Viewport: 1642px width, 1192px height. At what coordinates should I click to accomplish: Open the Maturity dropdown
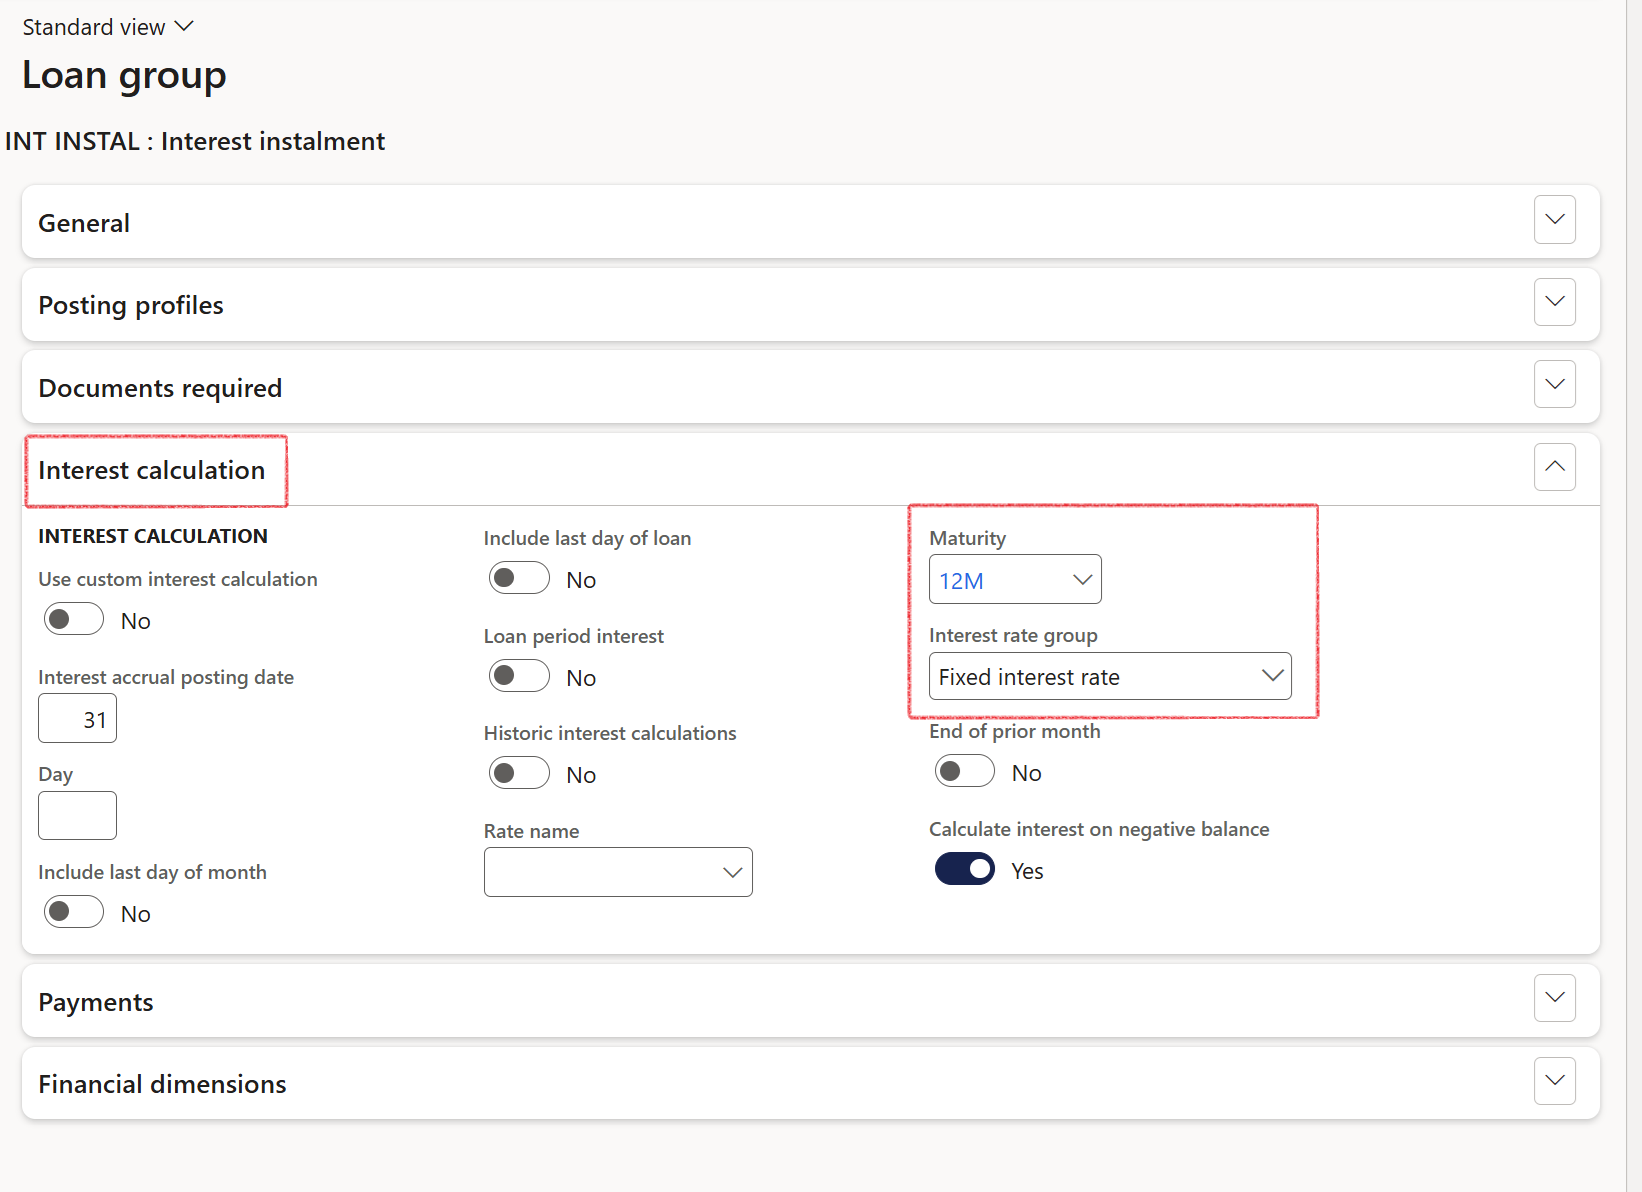pyautogui.click(x=1015, y=580)
